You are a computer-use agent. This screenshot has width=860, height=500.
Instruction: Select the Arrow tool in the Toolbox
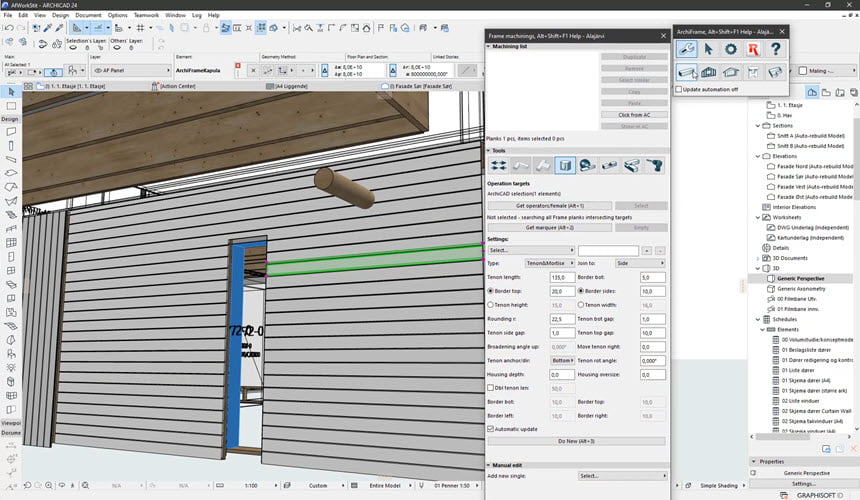click(11, 92)
